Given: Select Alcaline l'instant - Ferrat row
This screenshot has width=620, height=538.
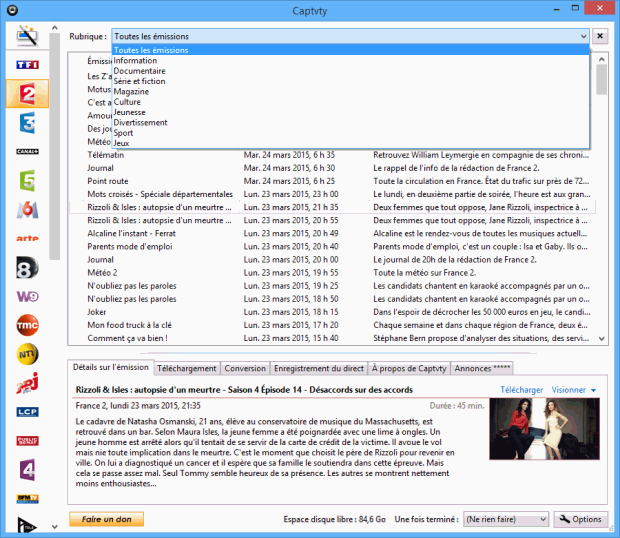Looking at the screenshot, I should (x=332, y=233).
